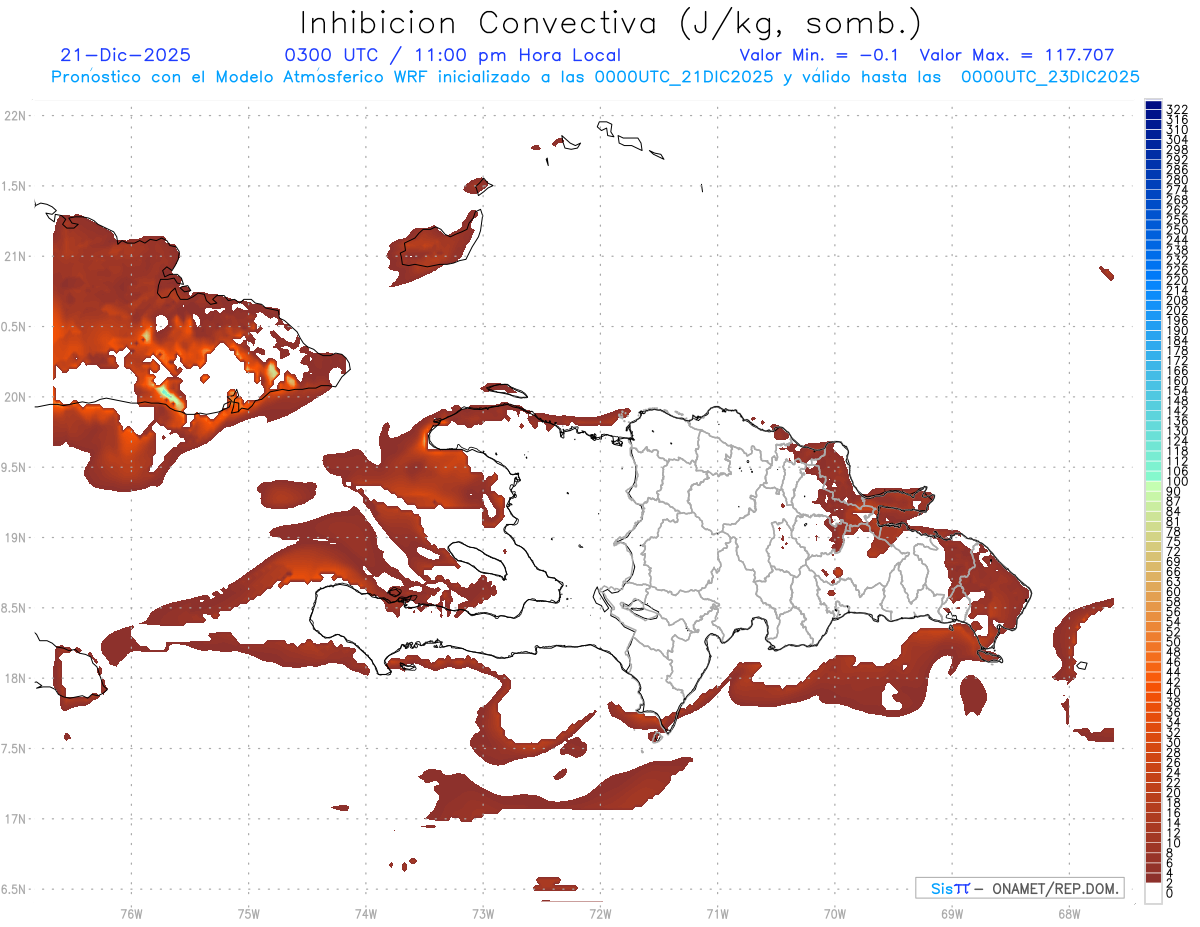
Task: Click the colorbar value label '322'
Action: pyautogui.click(x=1176, y=109)
